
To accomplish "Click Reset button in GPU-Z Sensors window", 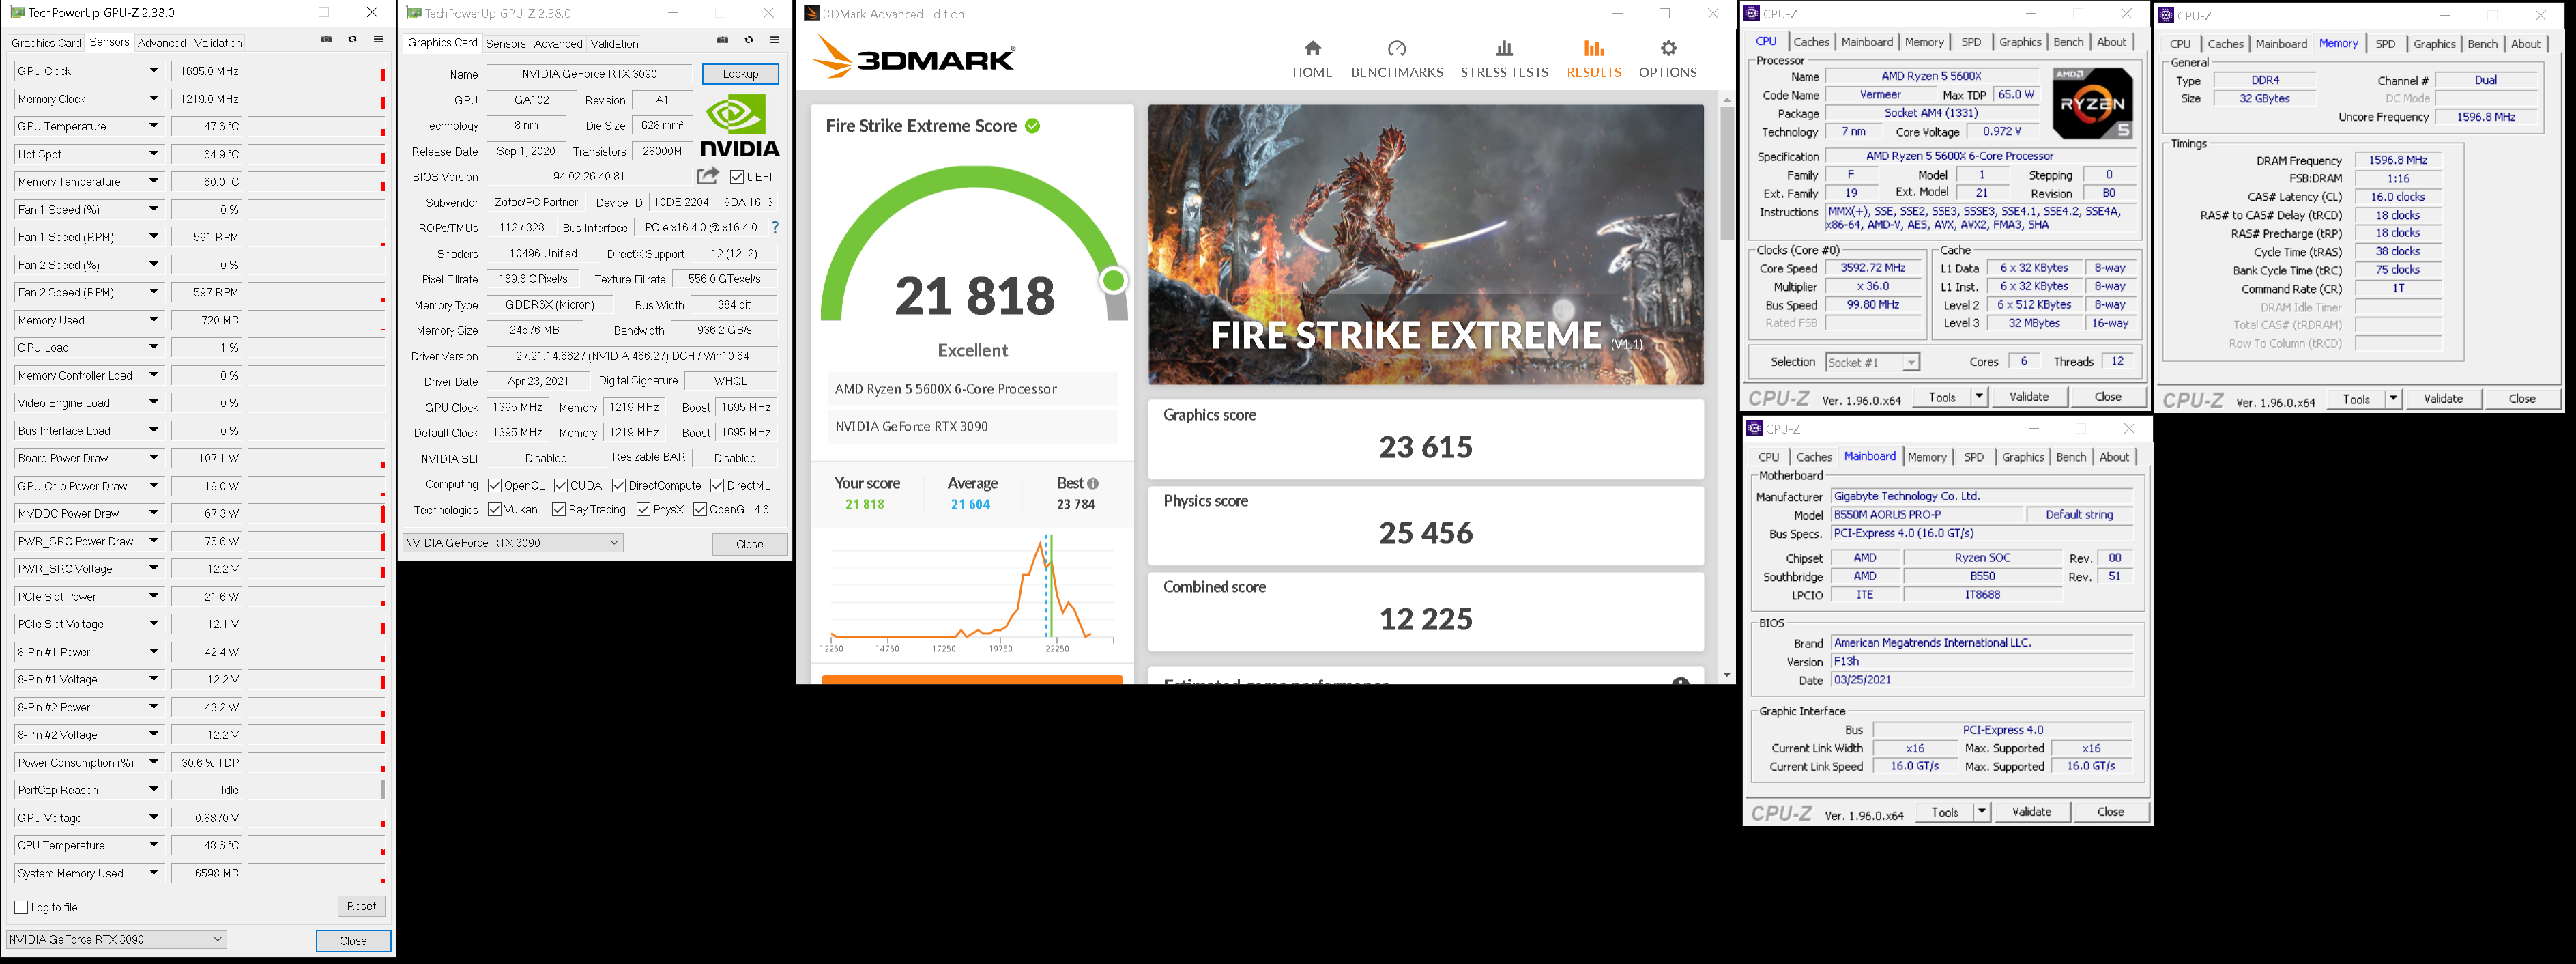I will tap(361, 906).
